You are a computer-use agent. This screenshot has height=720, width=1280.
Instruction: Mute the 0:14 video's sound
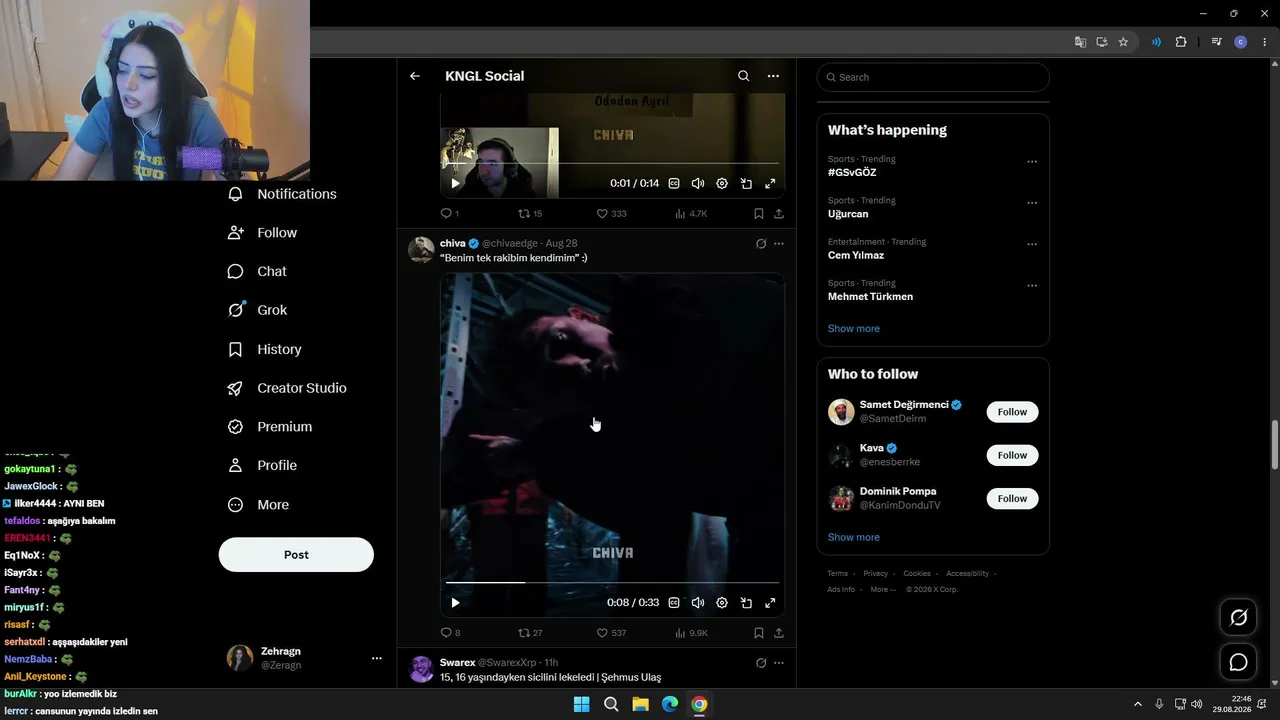(x=698, y=184)
